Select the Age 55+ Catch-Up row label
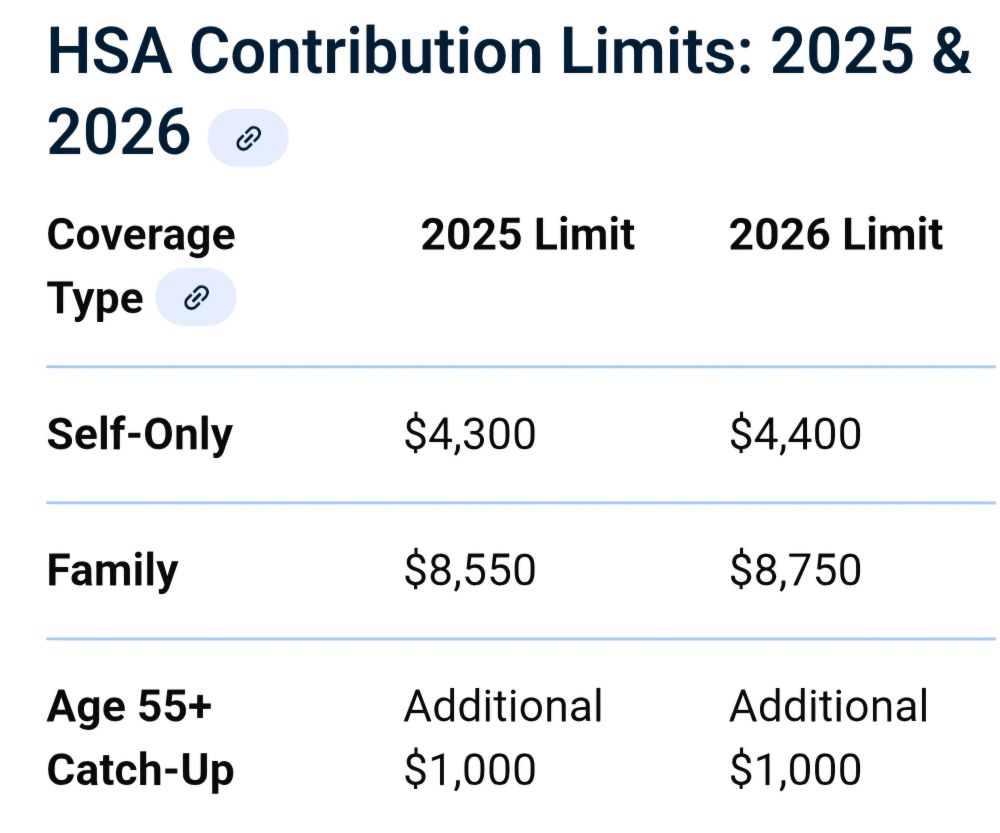This screenshot has height=833, width=1000. pos(139,738)
